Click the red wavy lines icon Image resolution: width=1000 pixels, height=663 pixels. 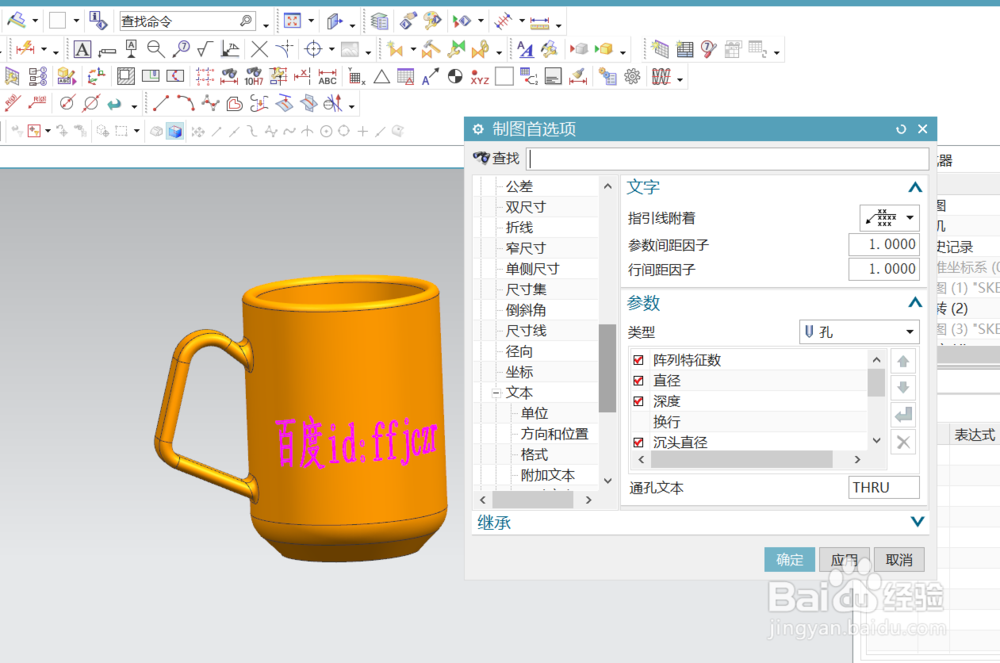(x=661, y=77)
